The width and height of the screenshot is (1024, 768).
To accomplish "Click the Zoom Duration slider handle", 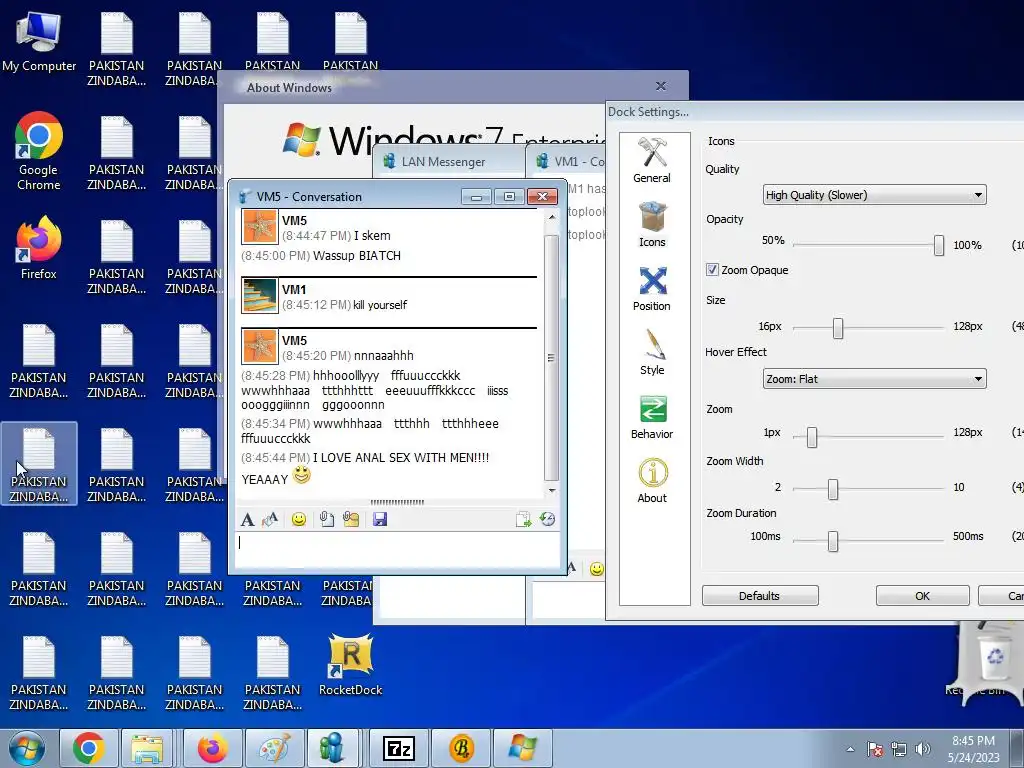I will point(833,540).
